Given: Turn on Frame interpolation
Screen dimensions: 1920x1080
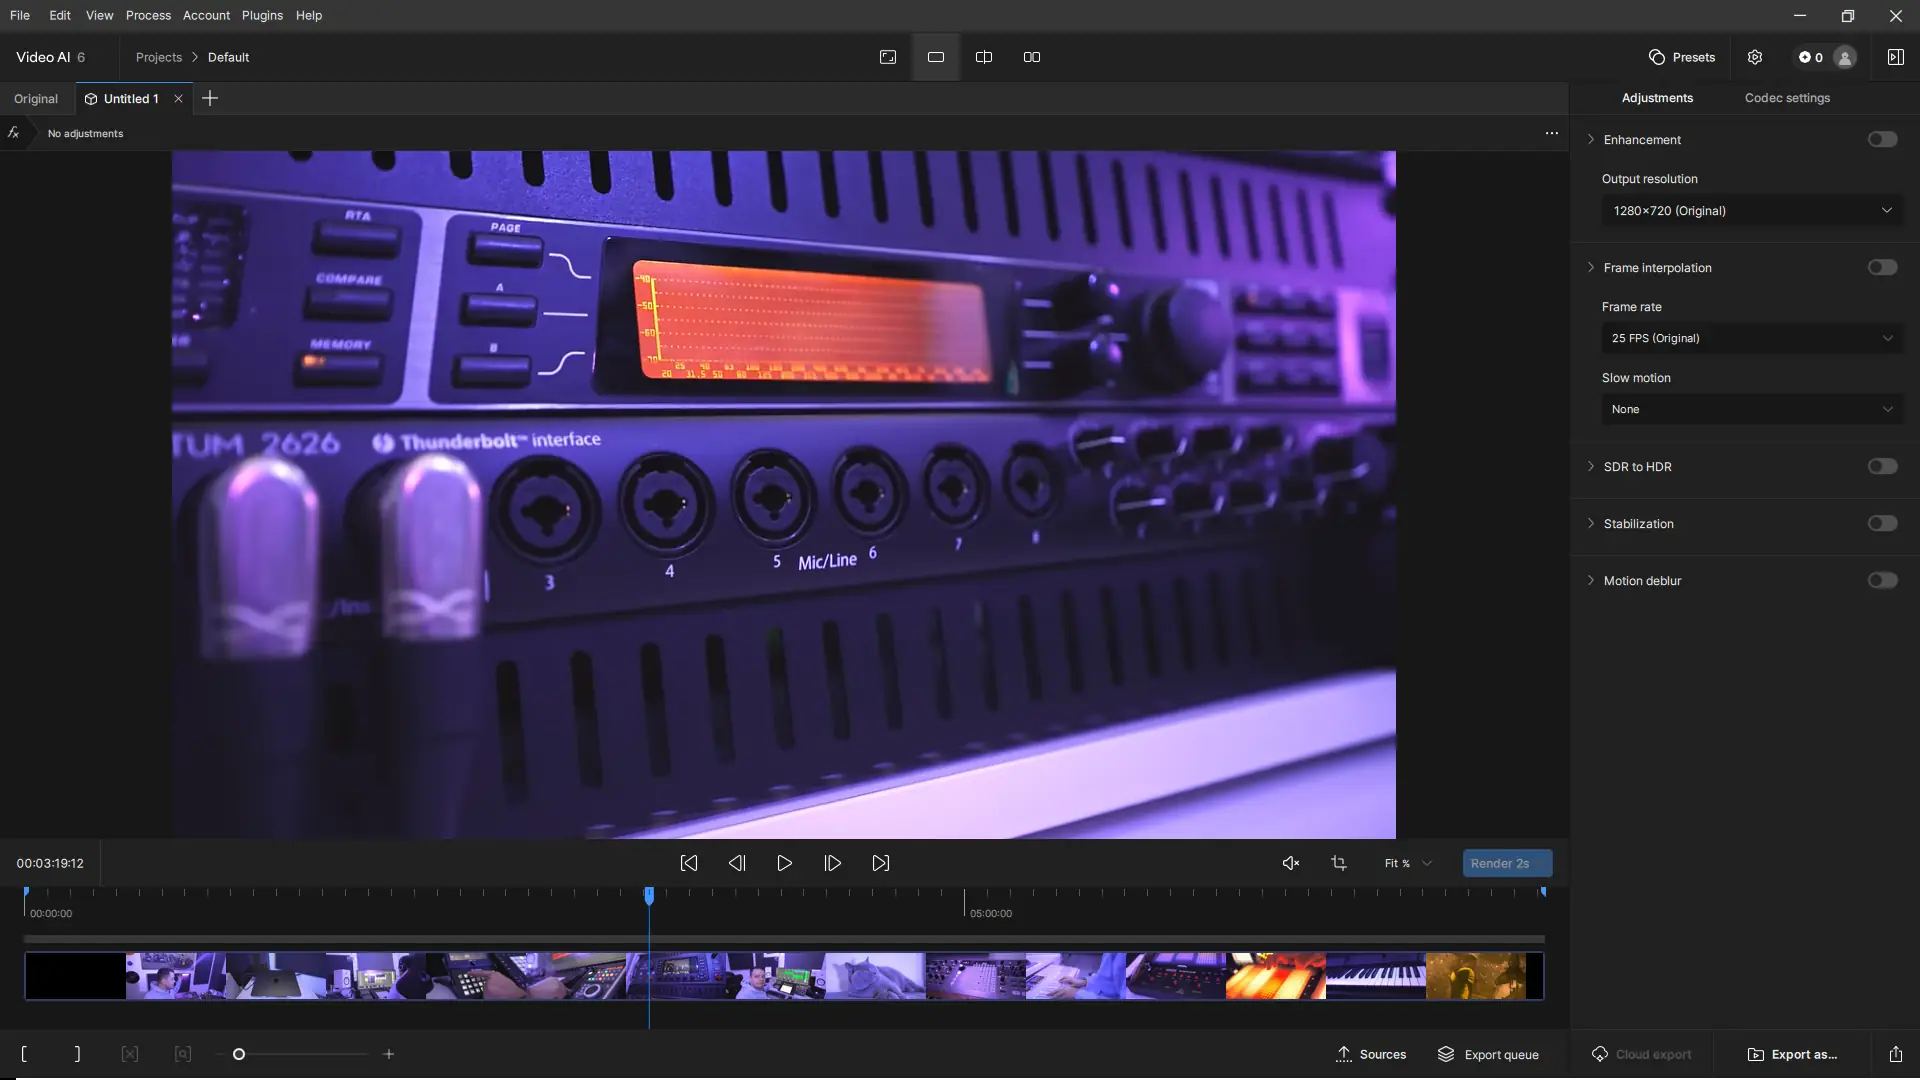Looking at the screenshot, I should click(x=1882, y=267).
